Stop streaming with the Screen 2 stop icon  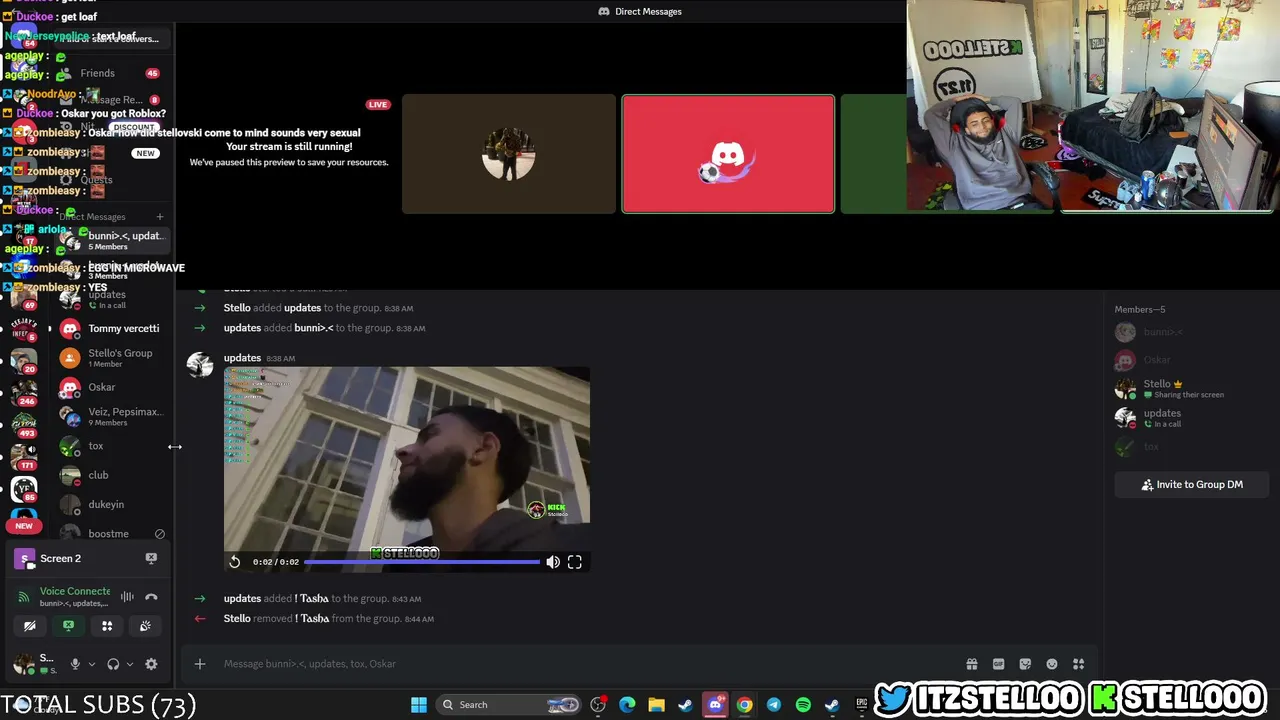pos(151,558)
